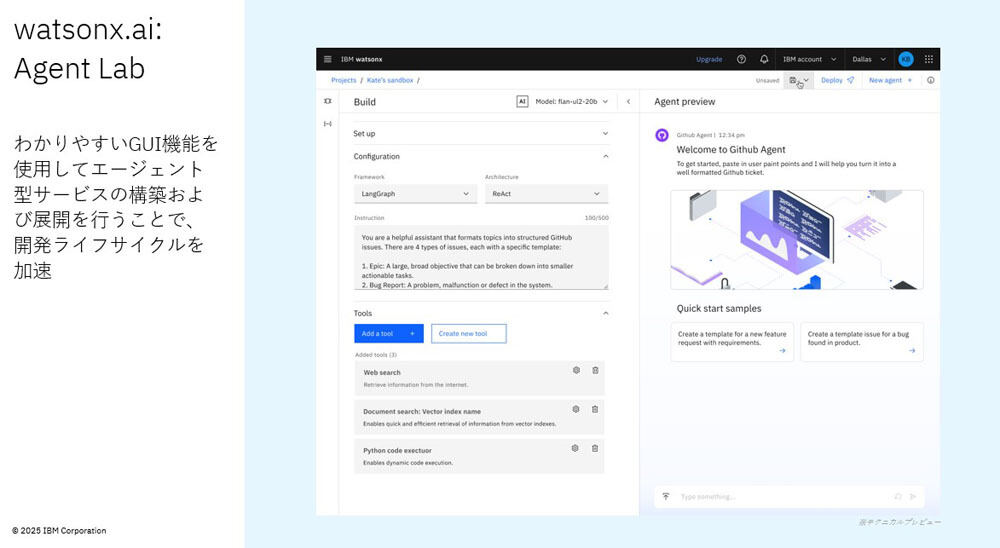Click Create new tool button
The width and height of the screenshot is (1000, 548).
point(469,334)
